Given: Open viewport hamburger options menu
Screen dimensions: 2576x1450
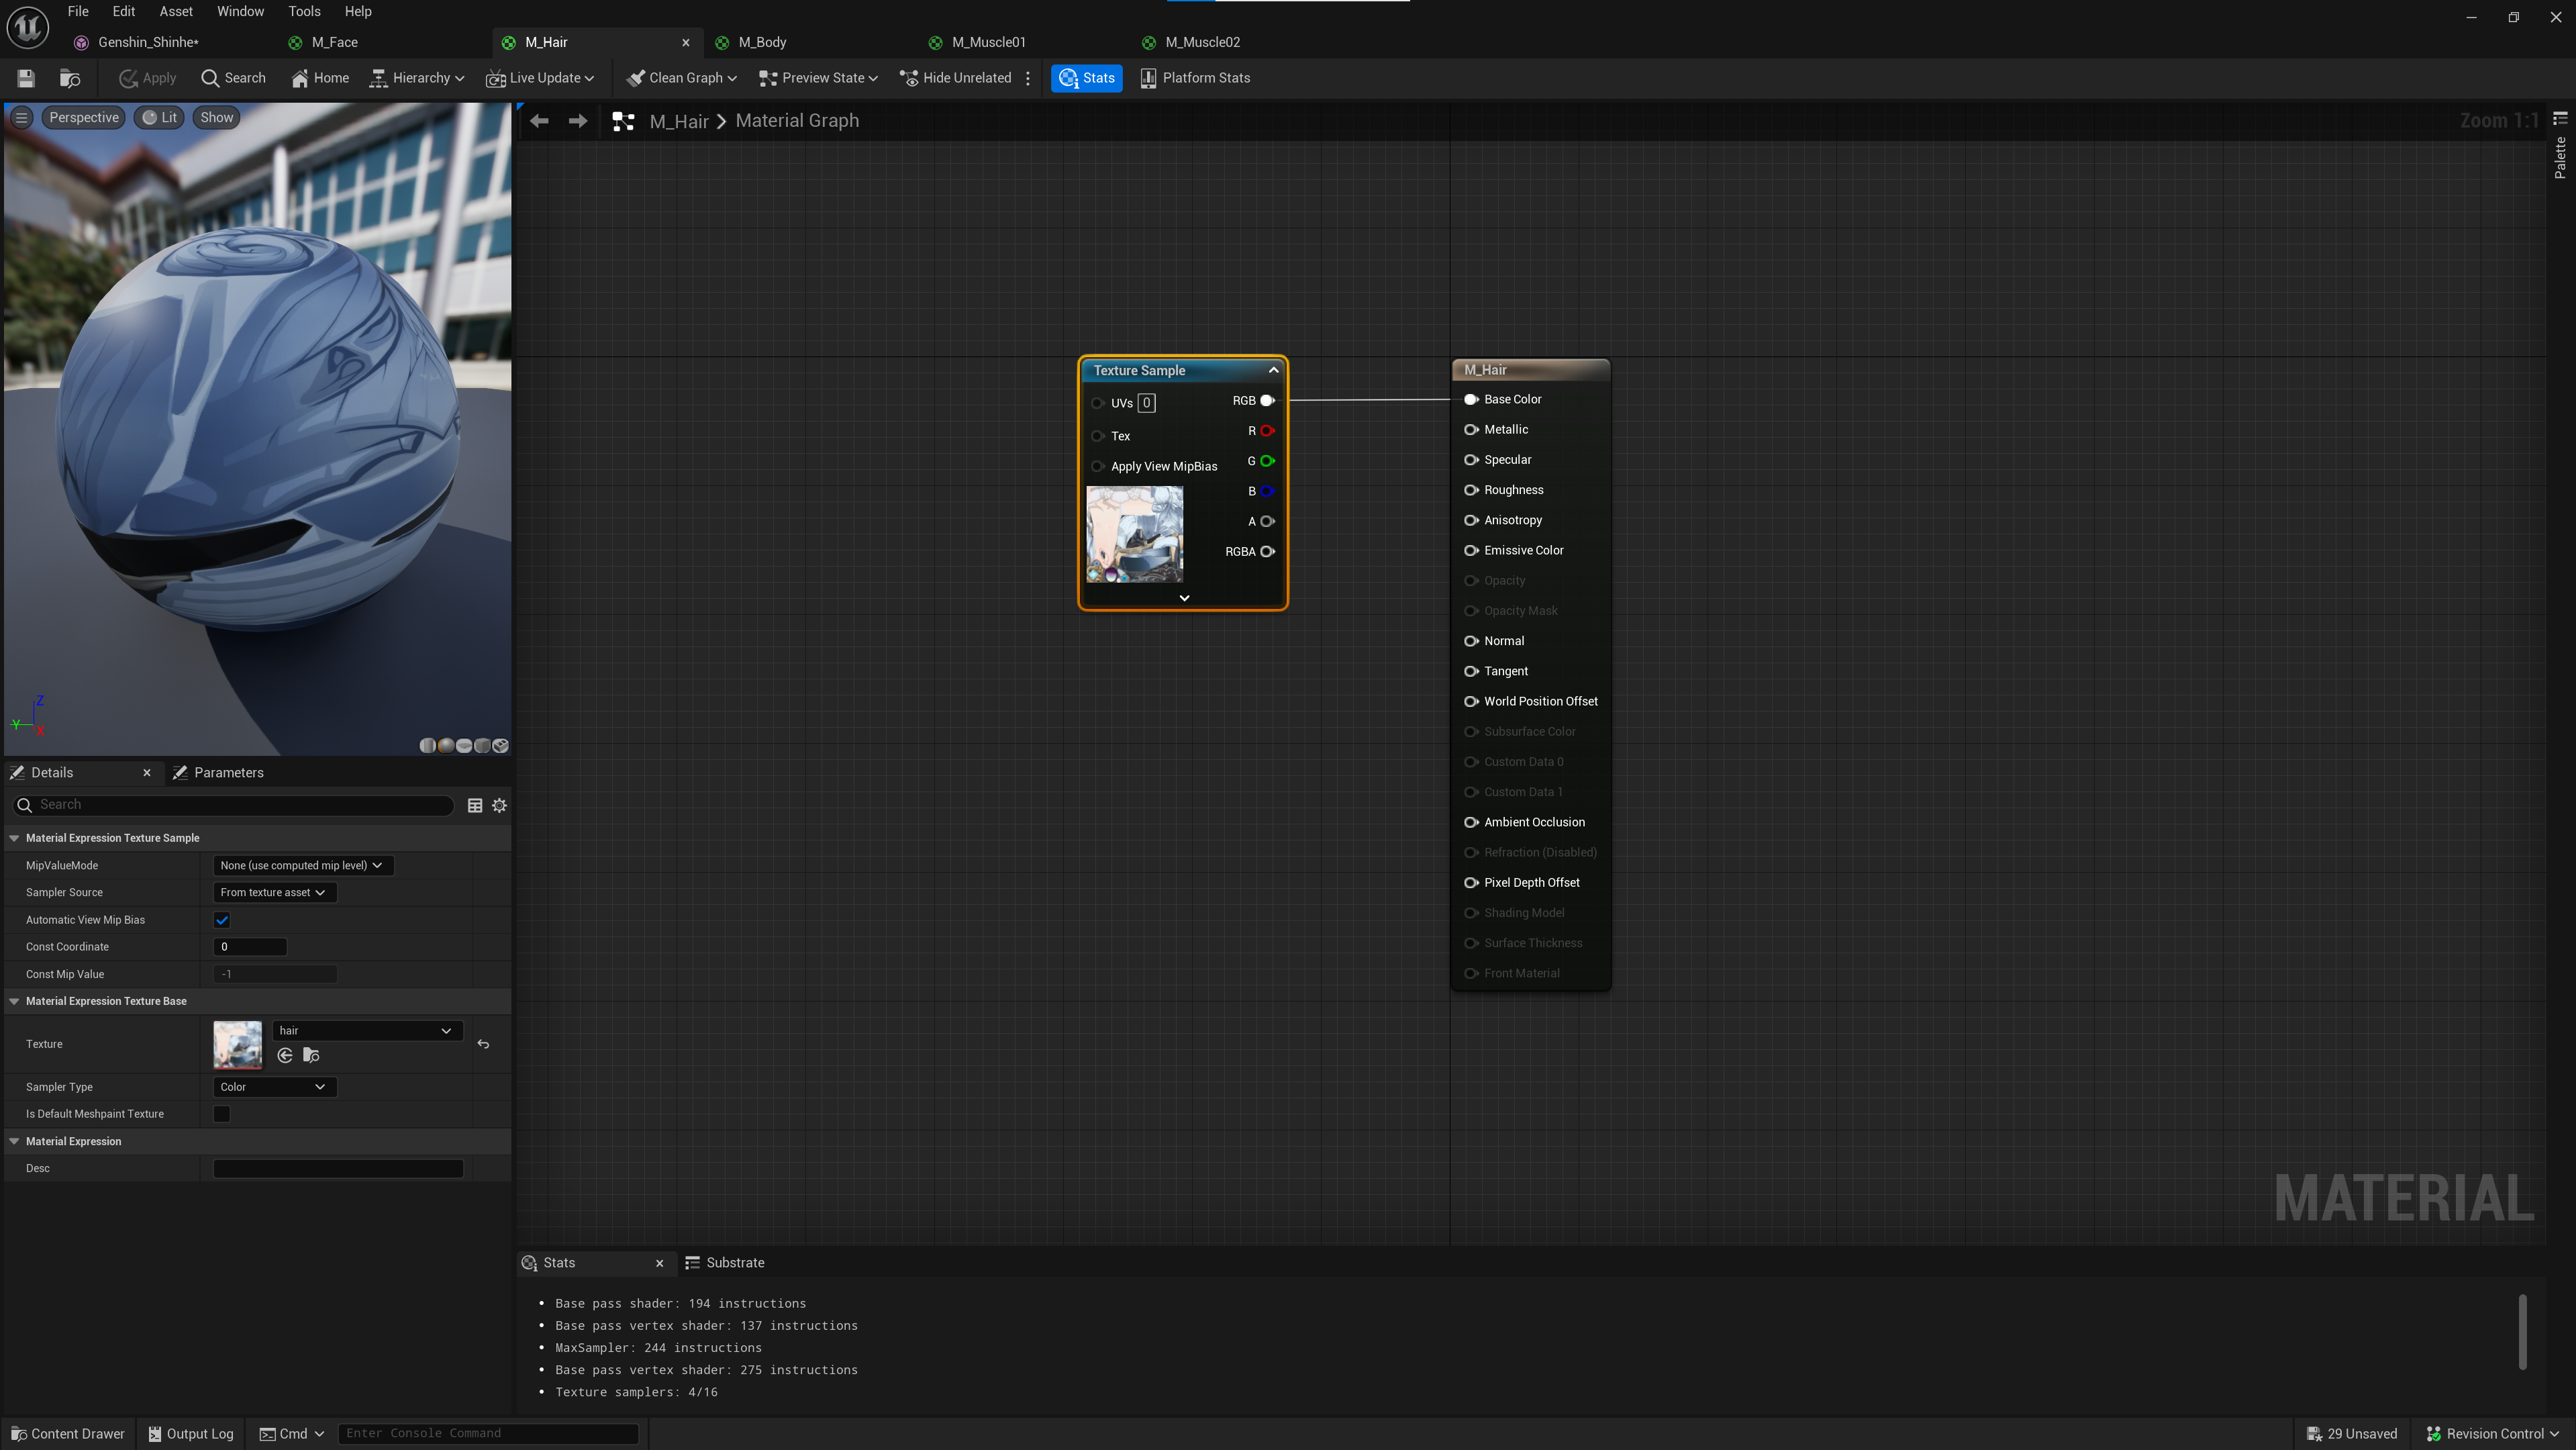Looking at the screenshot, I should [21, 117].
